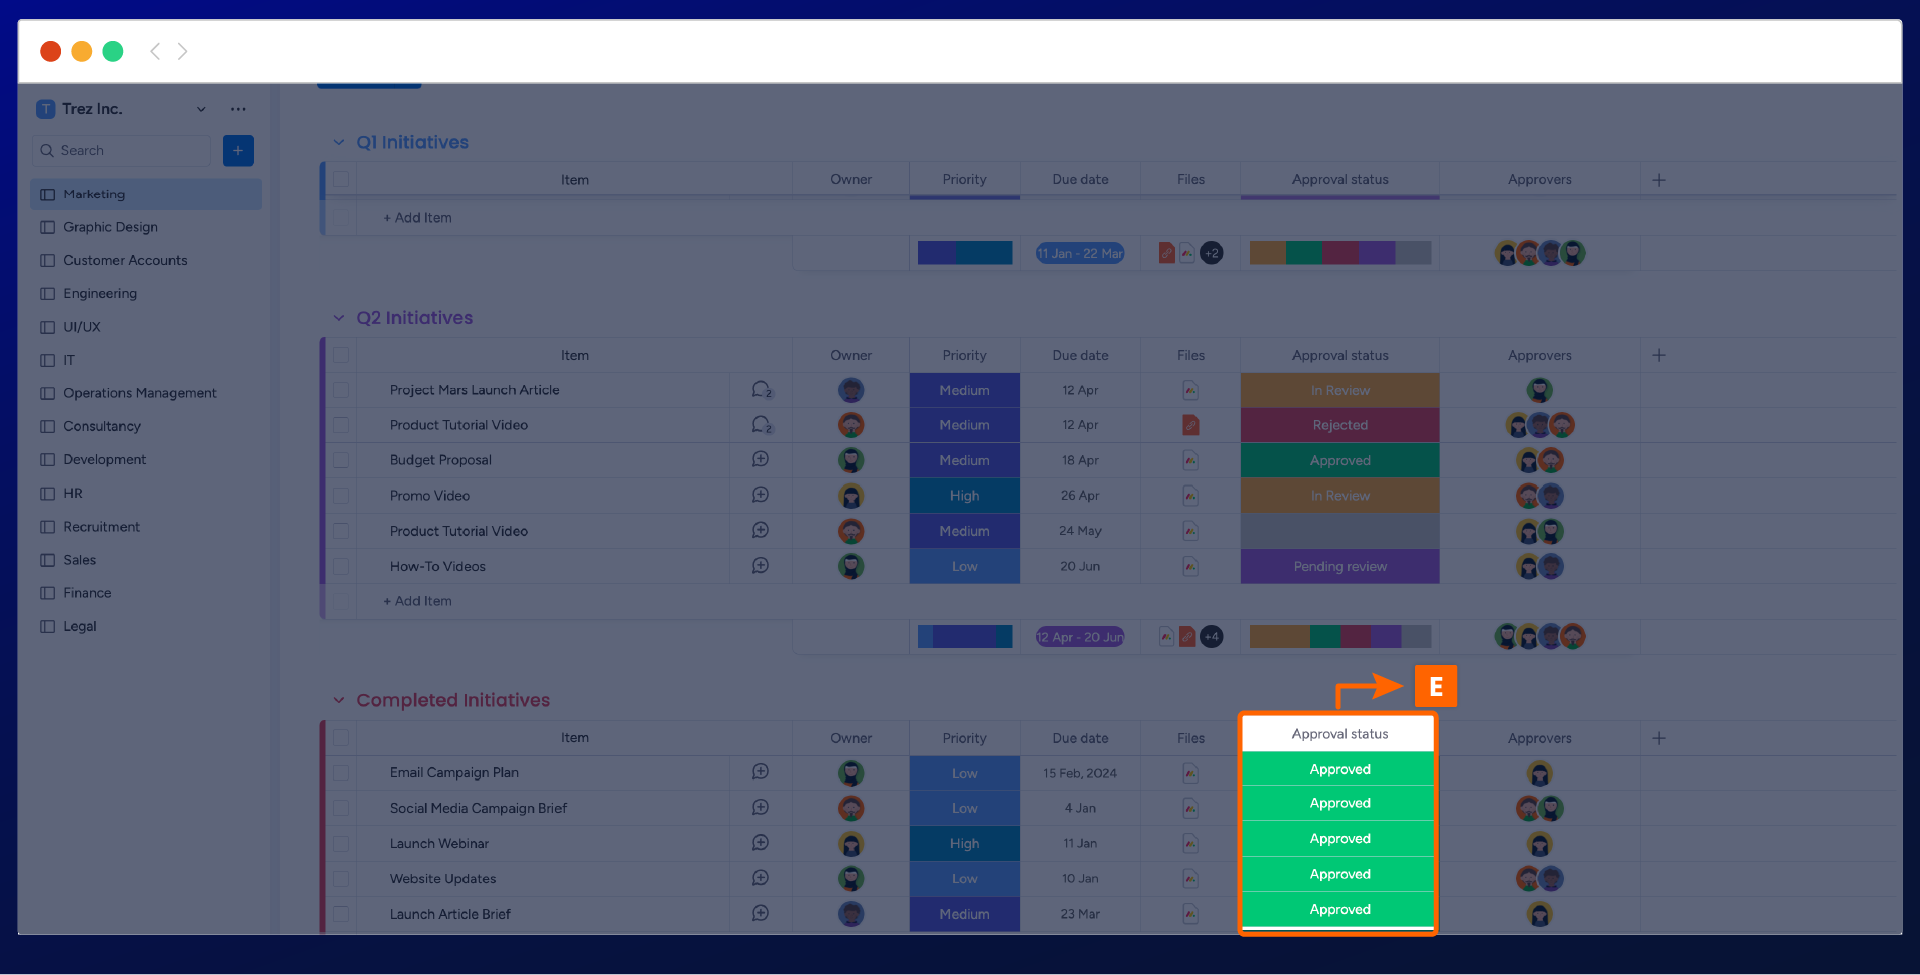Select the How-To Videos row checkbox
Viewport: 1920px width, 975px height.
[341, 567]
